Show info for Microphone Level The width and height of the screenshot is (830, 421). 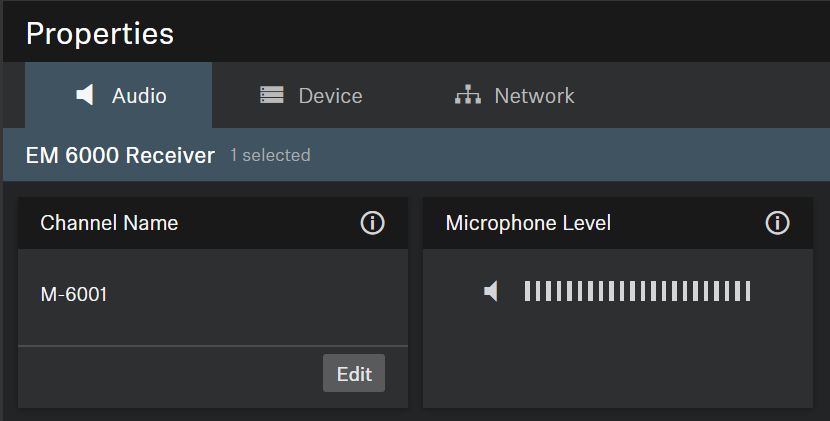(777, 223)
